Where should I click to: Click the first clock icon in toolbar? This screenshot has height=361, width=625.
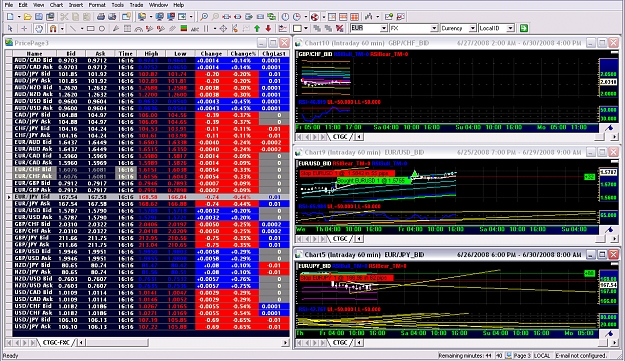click(285, 17)
